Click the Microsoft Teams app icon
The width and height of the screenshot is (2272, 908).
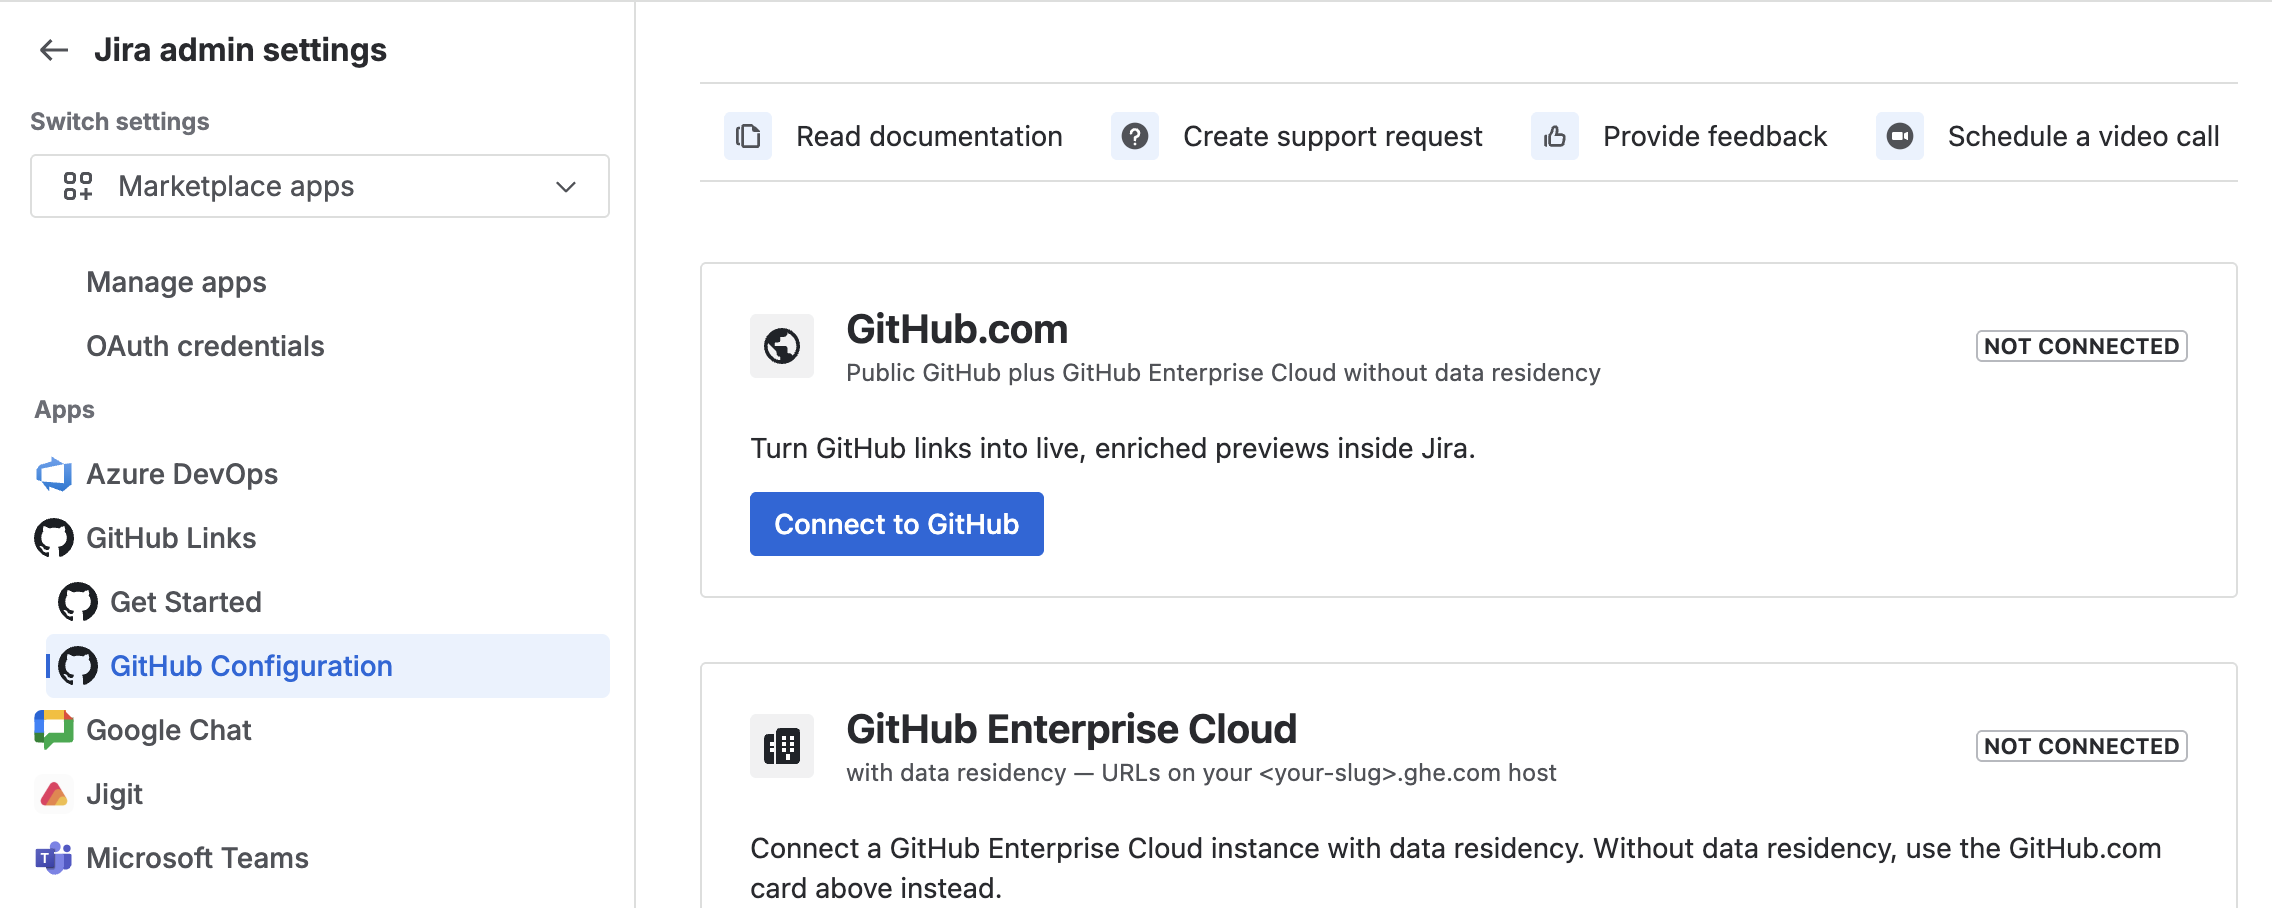[54, 858]
